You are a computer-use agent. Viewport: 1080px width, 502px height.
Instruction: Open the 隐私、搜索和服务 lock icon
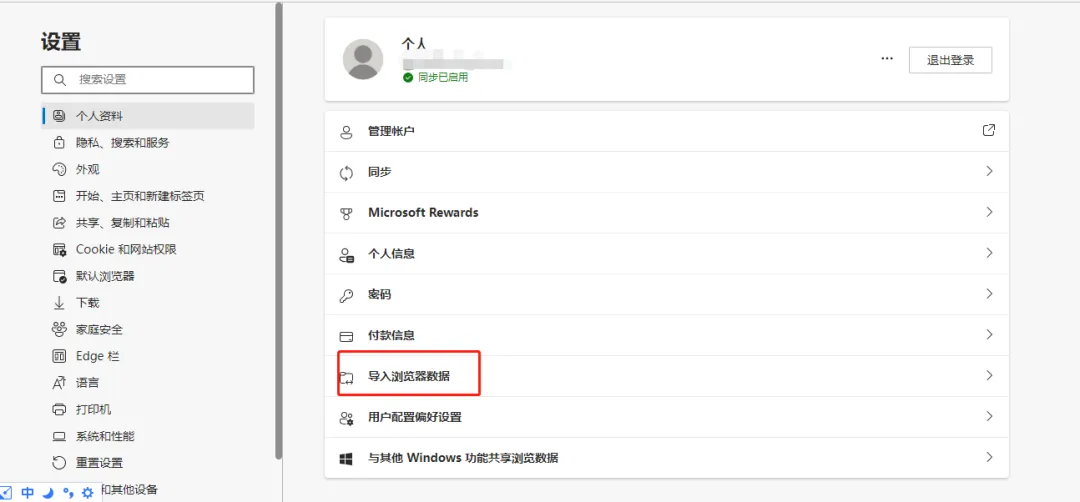59,143
